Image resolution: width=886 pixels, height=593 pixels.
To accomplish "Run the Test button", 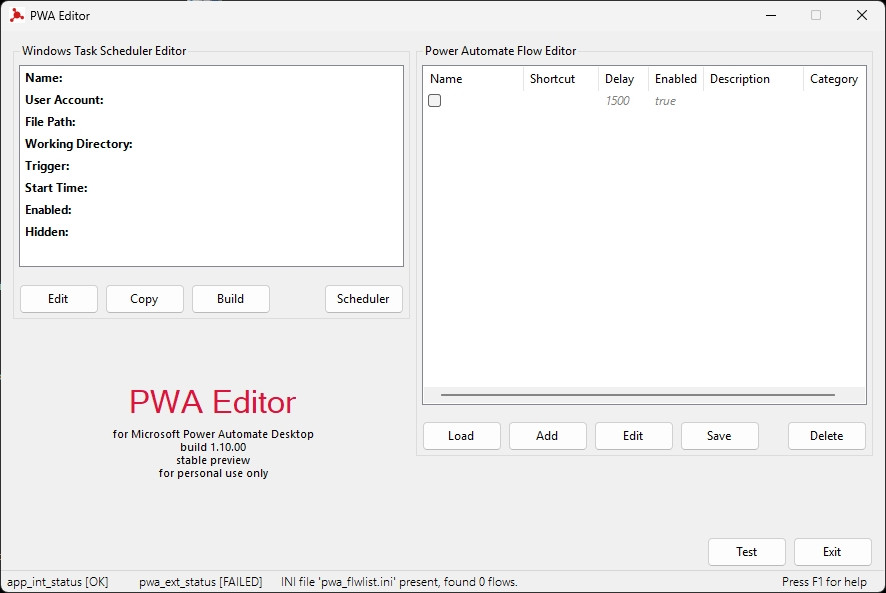I will pyautogui.click(x=746, y=552).
